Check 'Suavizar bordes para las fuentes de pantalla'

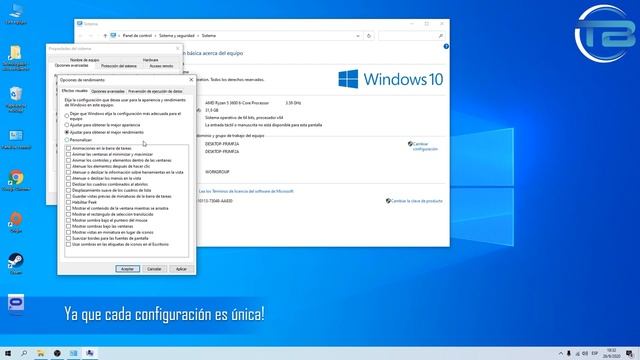coord(68,238)
